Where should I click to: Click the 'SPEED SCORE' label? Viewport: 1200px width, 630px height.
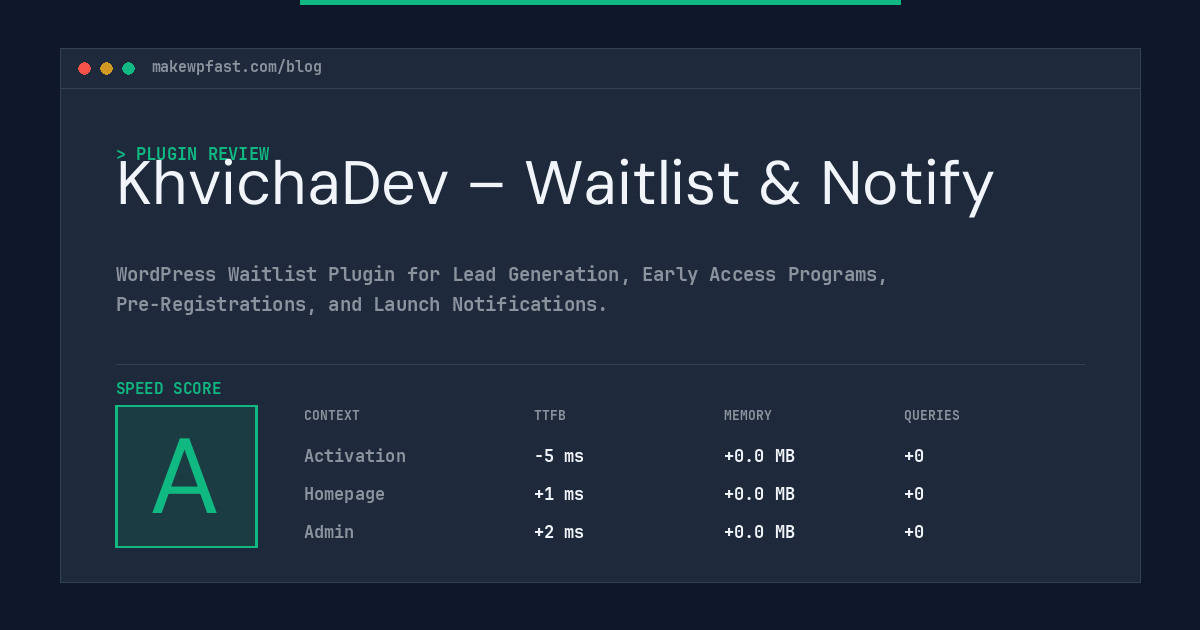[169, 389]
